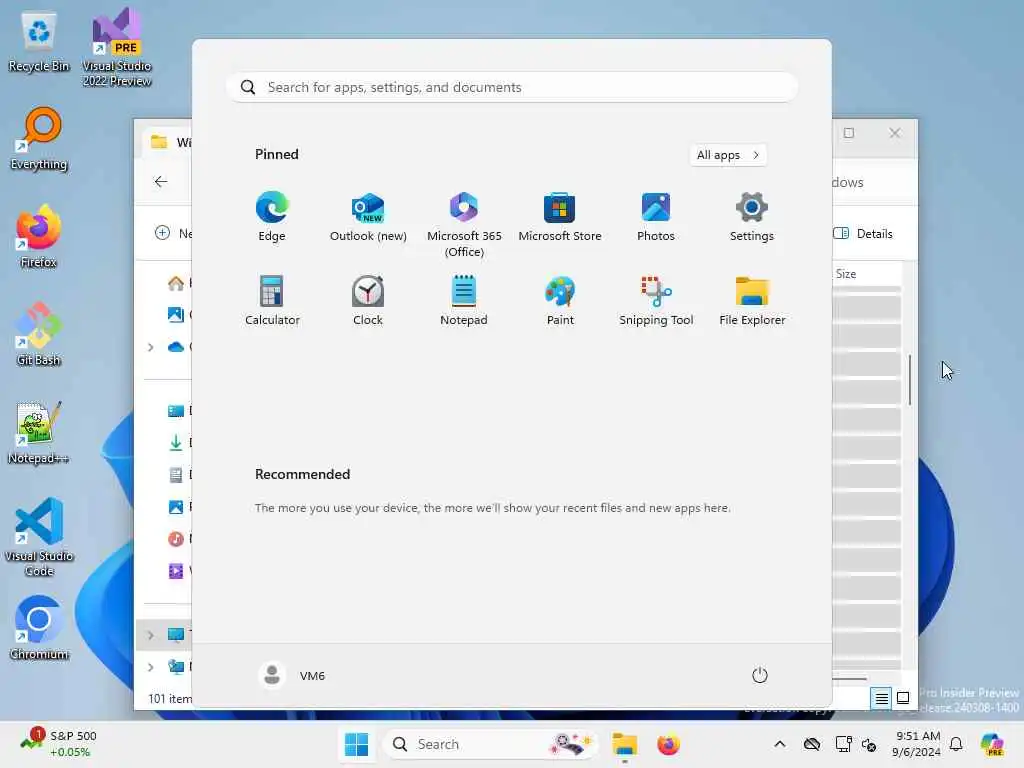
Task: Focus the Start menu search field
Action: (x=512, y=88)
